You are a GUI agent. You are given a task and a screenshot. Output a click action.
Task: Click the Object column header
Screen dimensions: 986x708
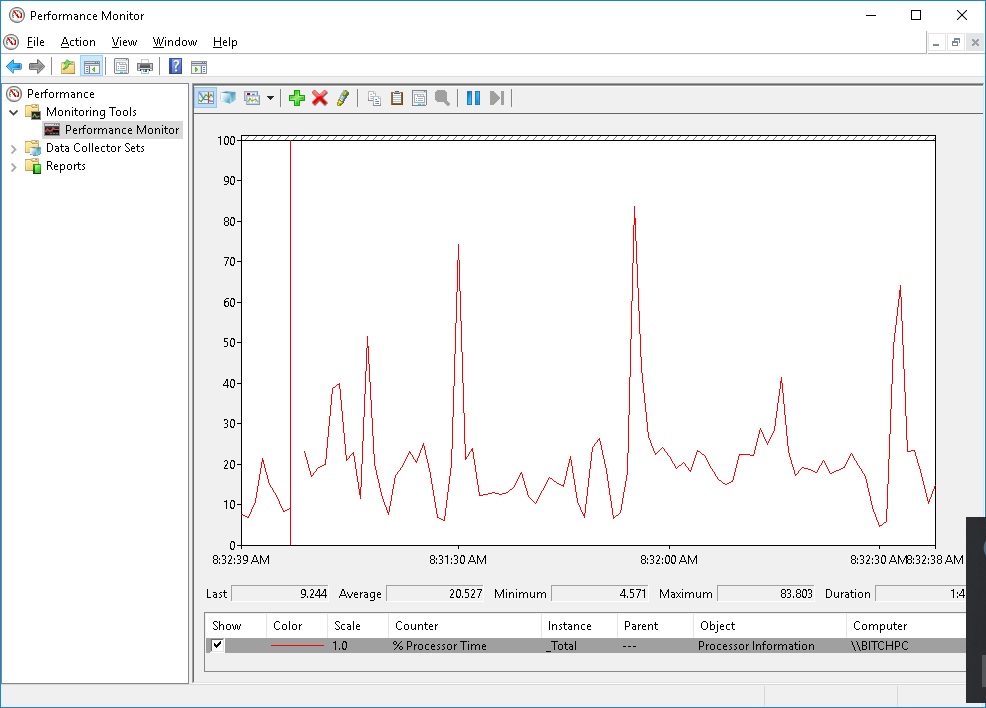coord(769,626)
